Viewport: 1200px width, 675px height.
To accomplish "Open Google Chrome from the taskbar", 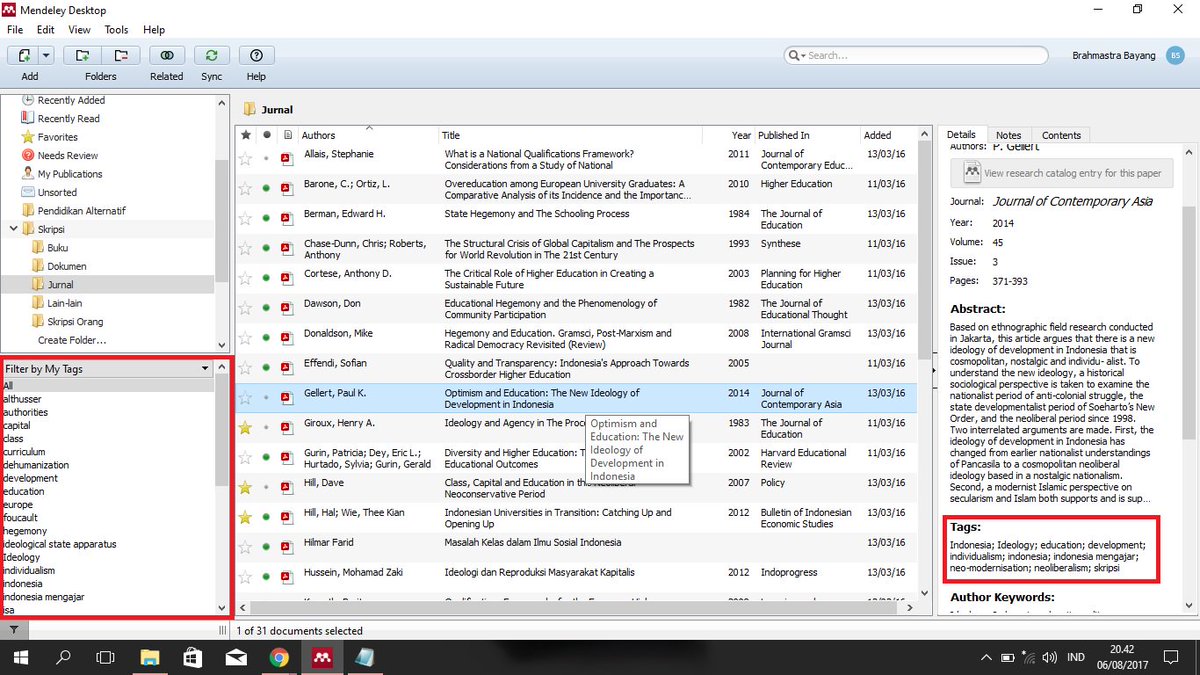I will pos(279,658).
